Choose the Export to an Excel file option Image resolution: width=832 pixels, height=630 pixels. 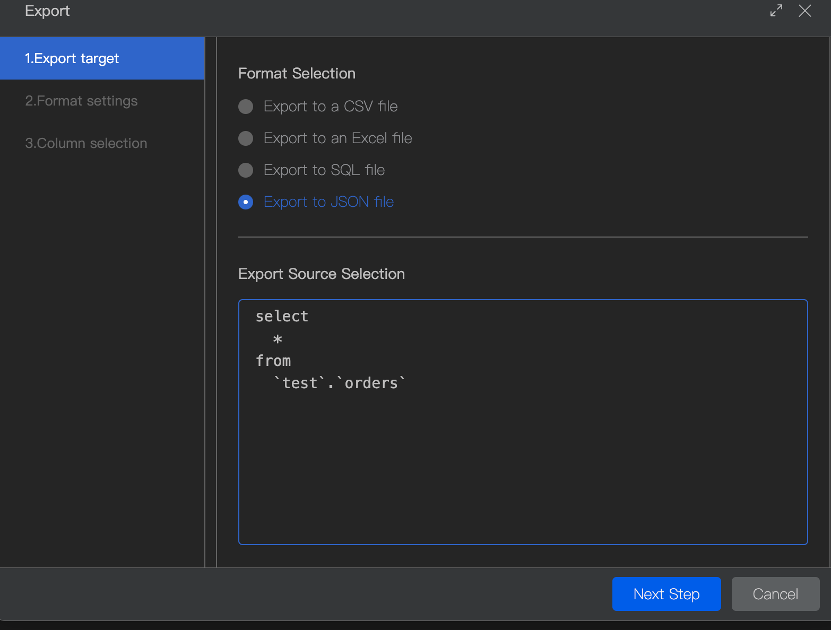pos(246,138)
